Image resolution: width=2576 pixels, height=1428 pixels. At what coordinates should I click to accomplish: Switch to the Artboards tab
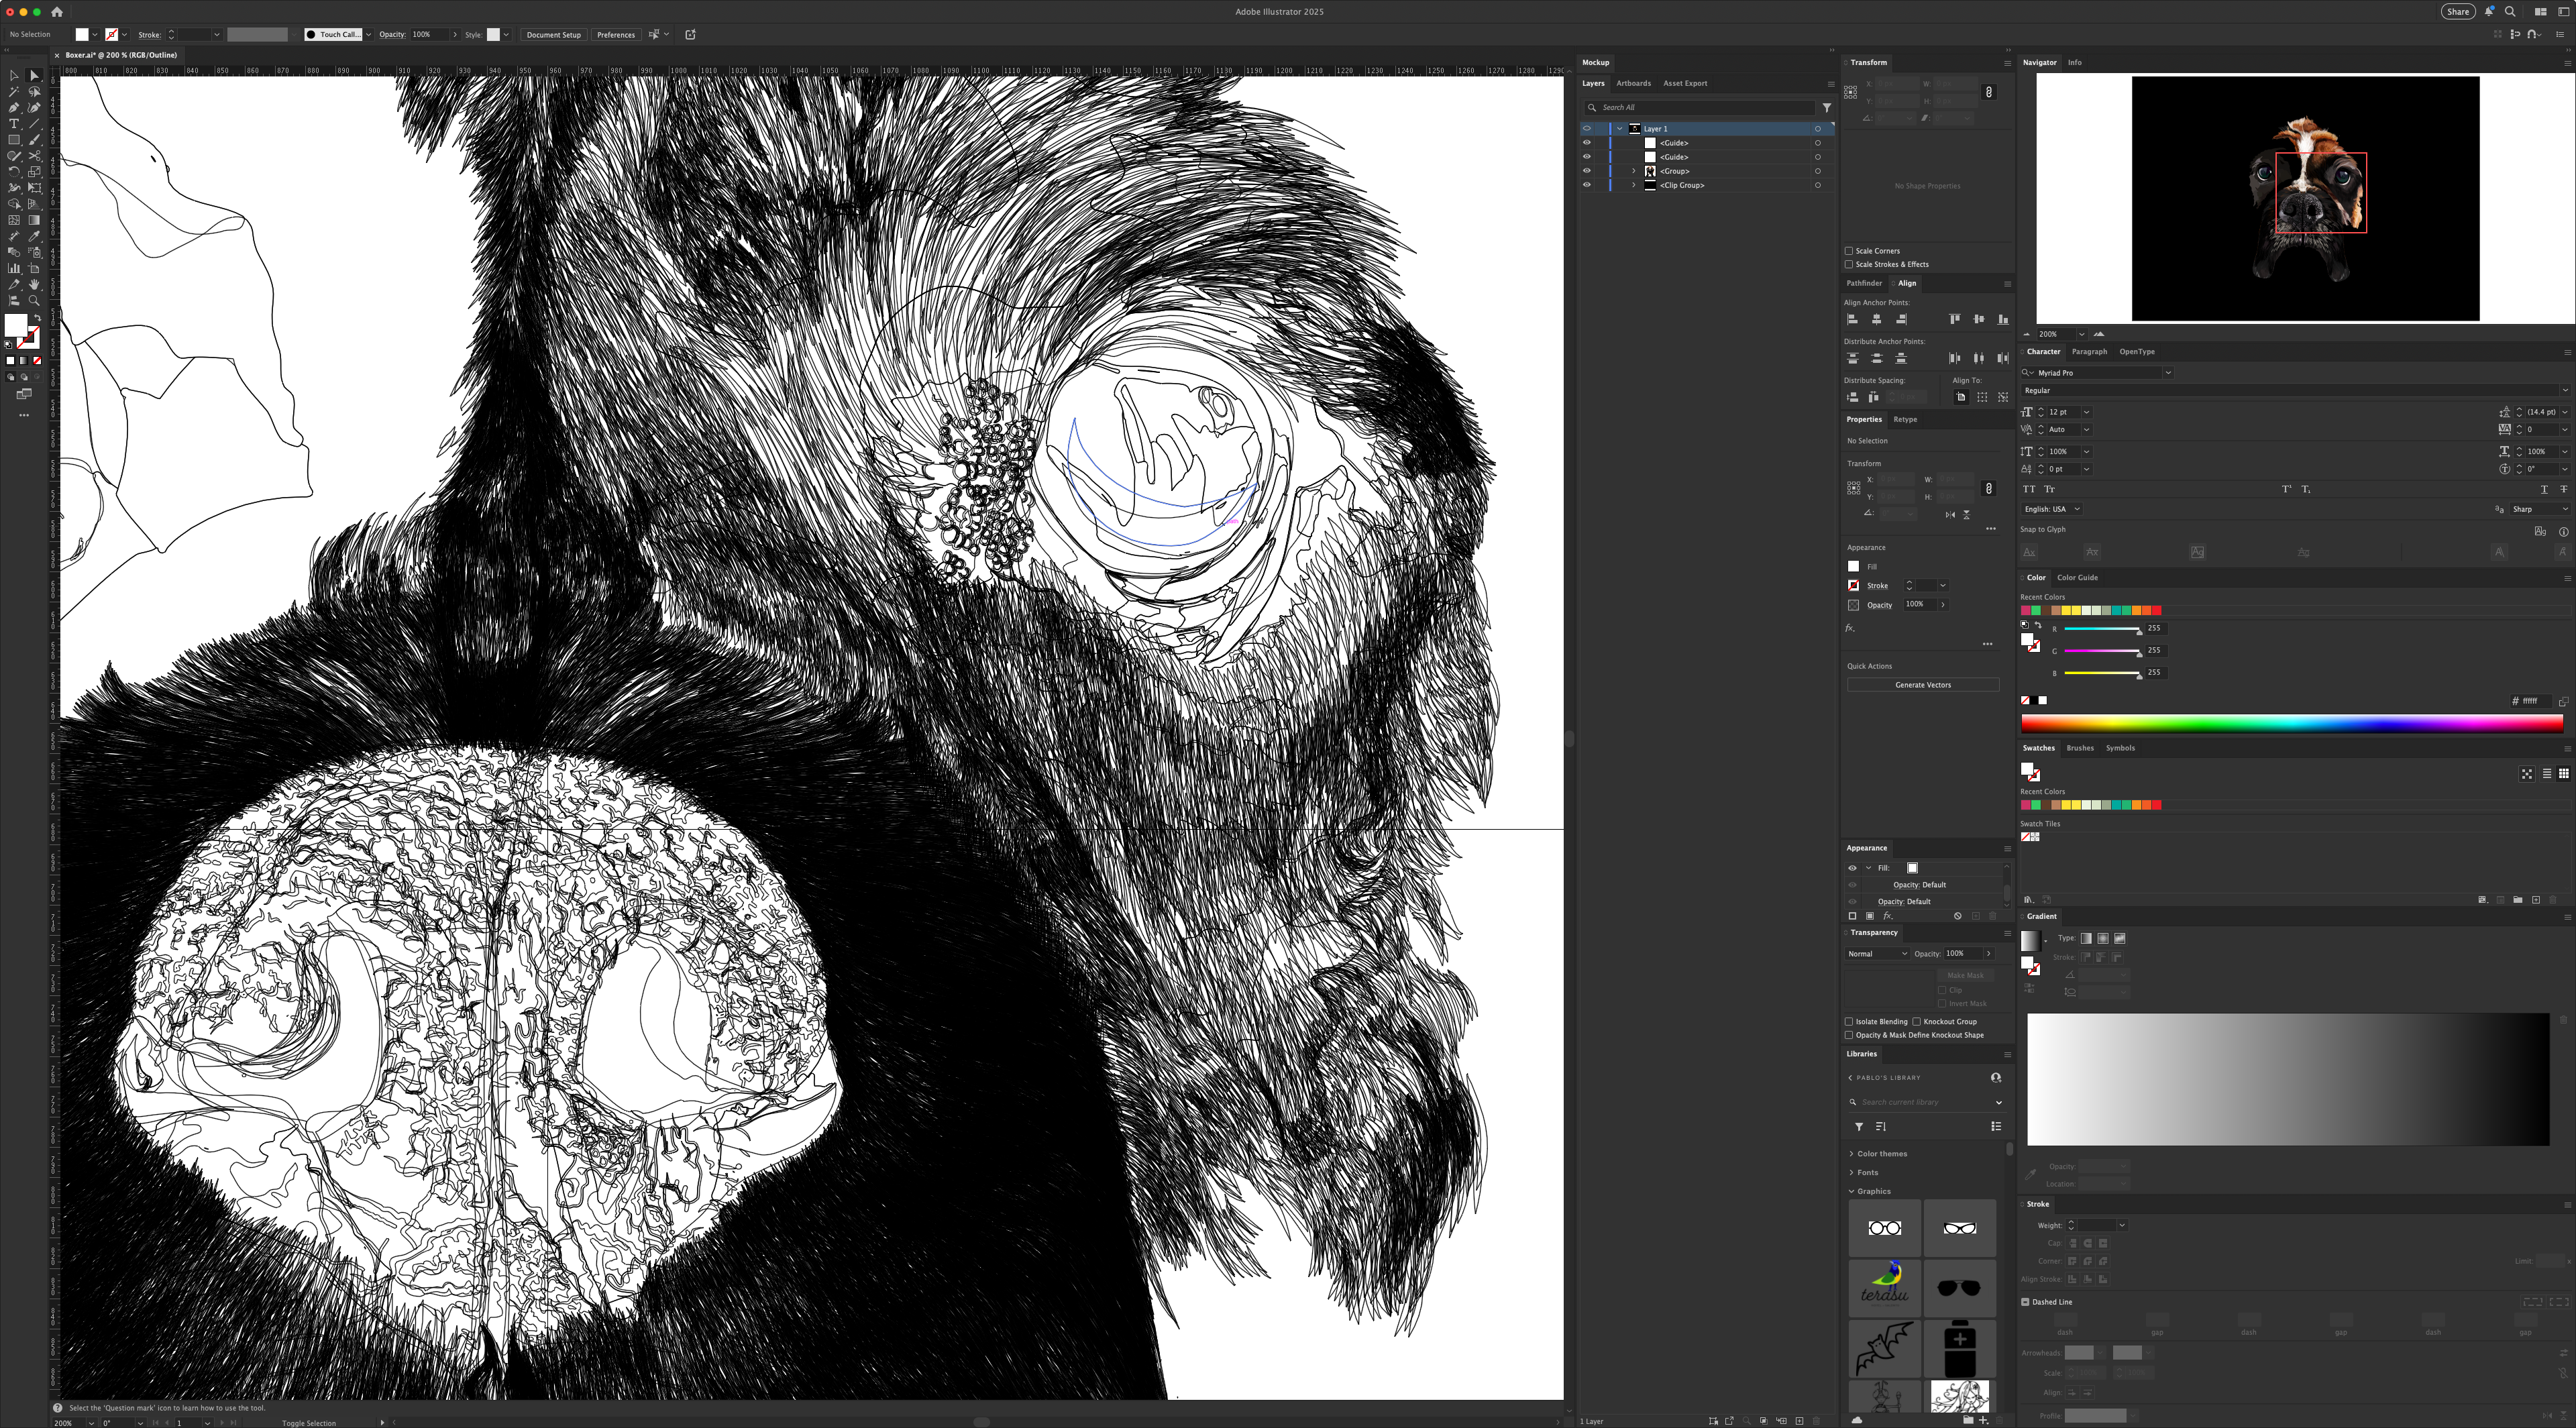pyautogui.click(x=1633, y=83)
